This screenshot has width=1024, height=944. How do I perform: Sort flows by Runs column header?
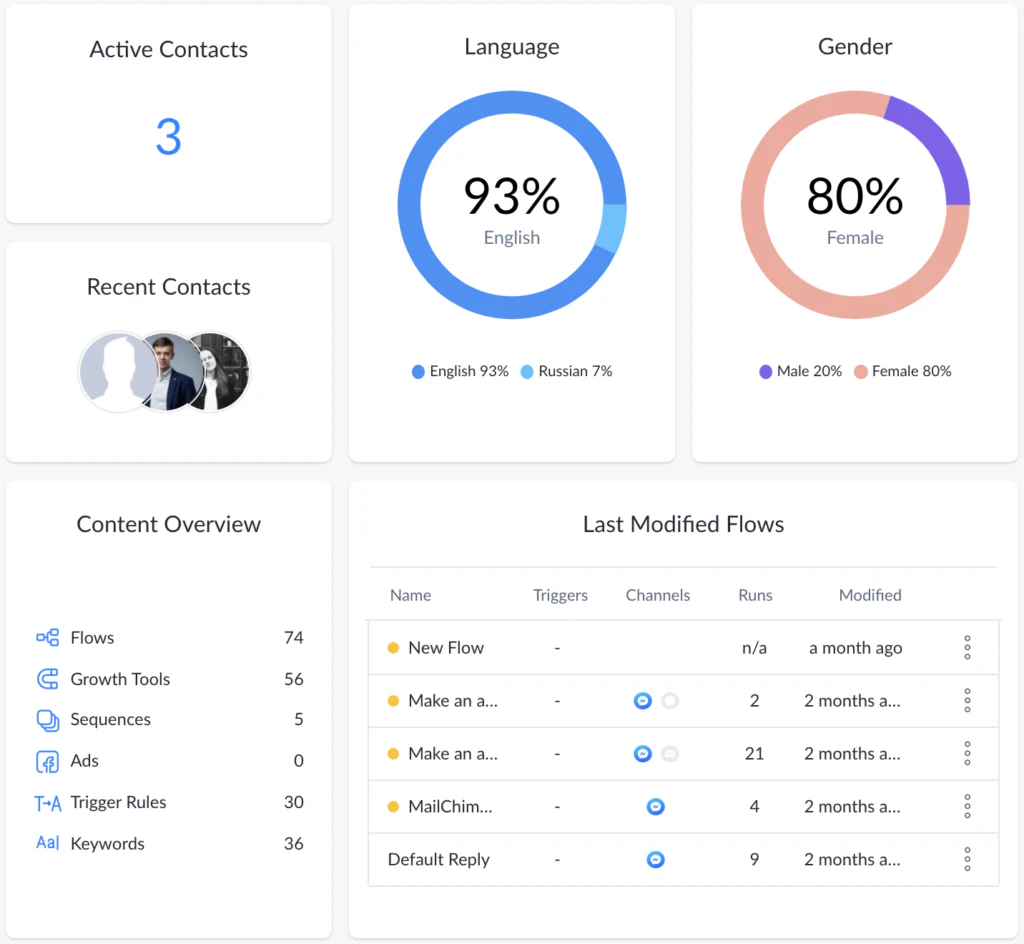tap(755, 595)
